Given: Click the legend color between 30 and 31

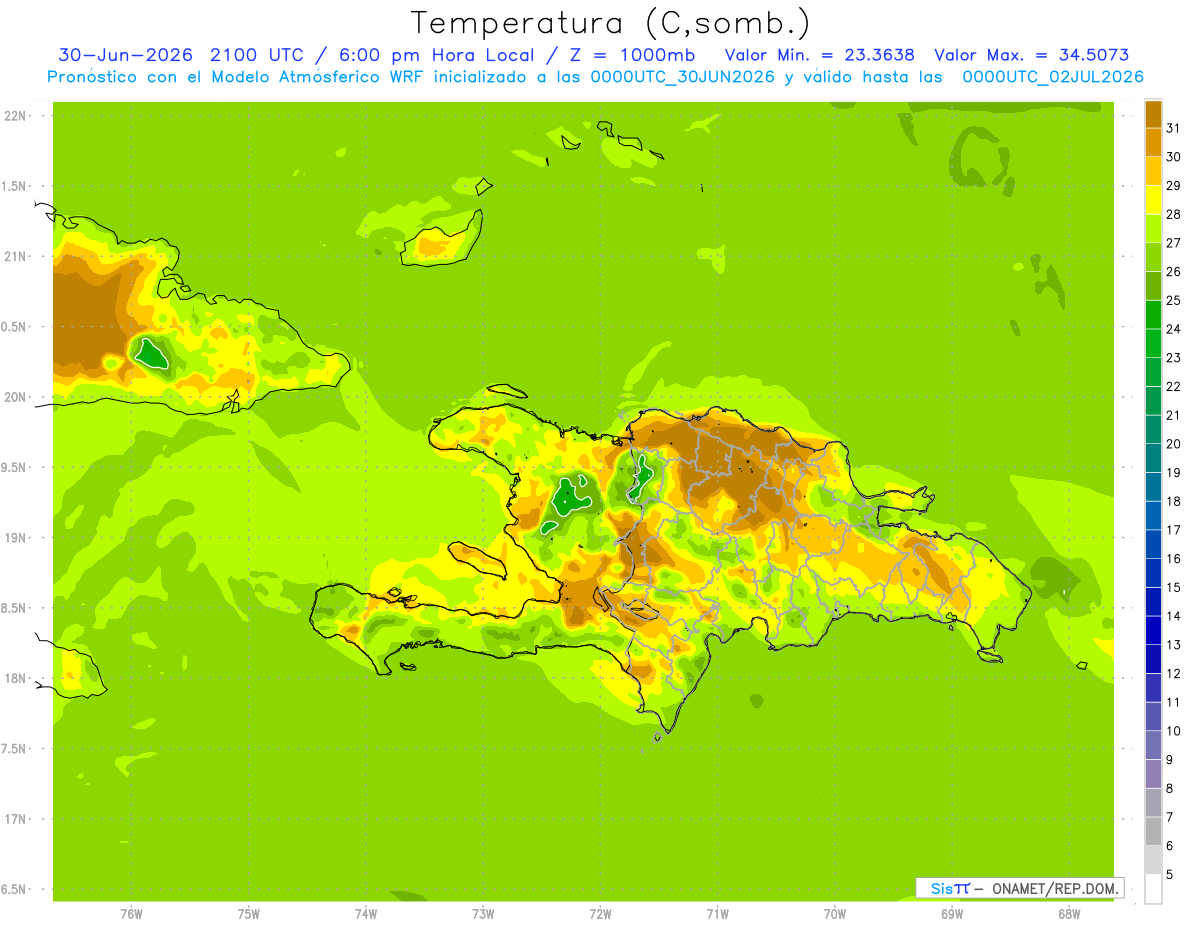Looking at the screenshot, I should tap(1153, 142).
